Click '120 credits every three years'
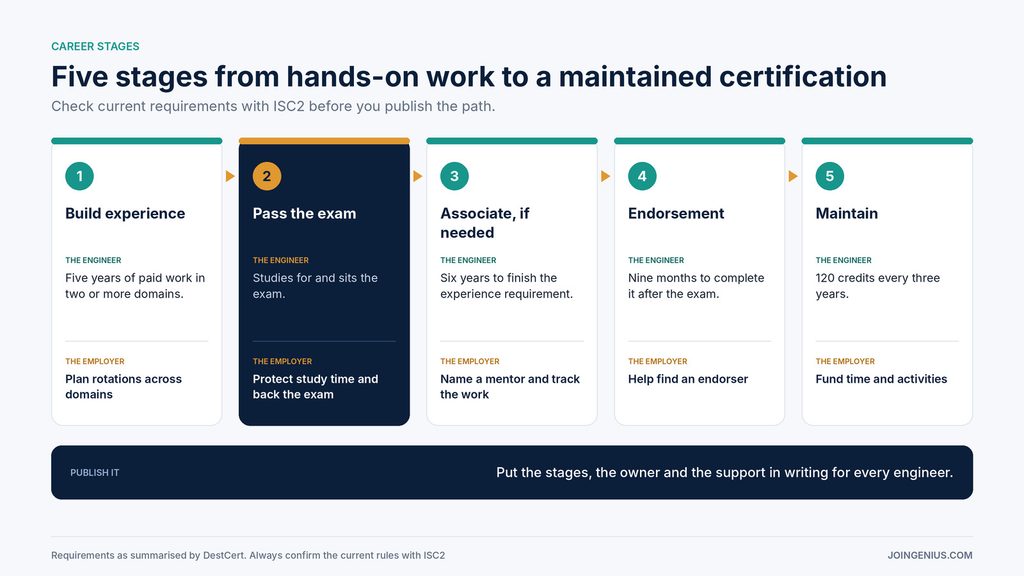This screenshot has width=1024, height=576. (x=878, y=286)
